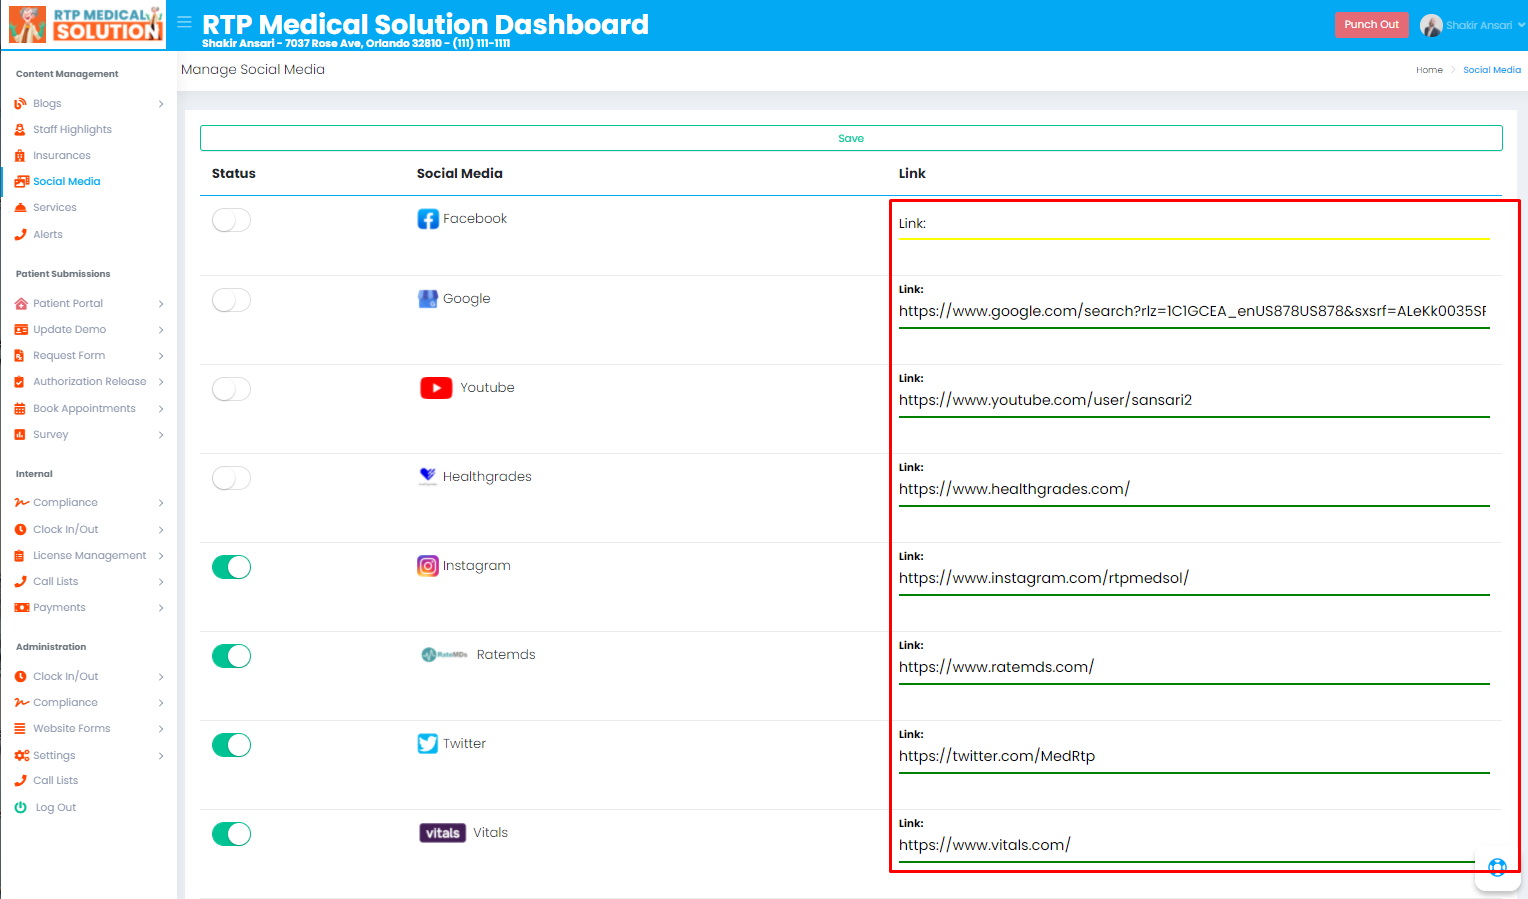This screenshot has height=899, width=1528.
Task: Click the Settings gears icon in sidebar
Action: [x=22, y=755]
